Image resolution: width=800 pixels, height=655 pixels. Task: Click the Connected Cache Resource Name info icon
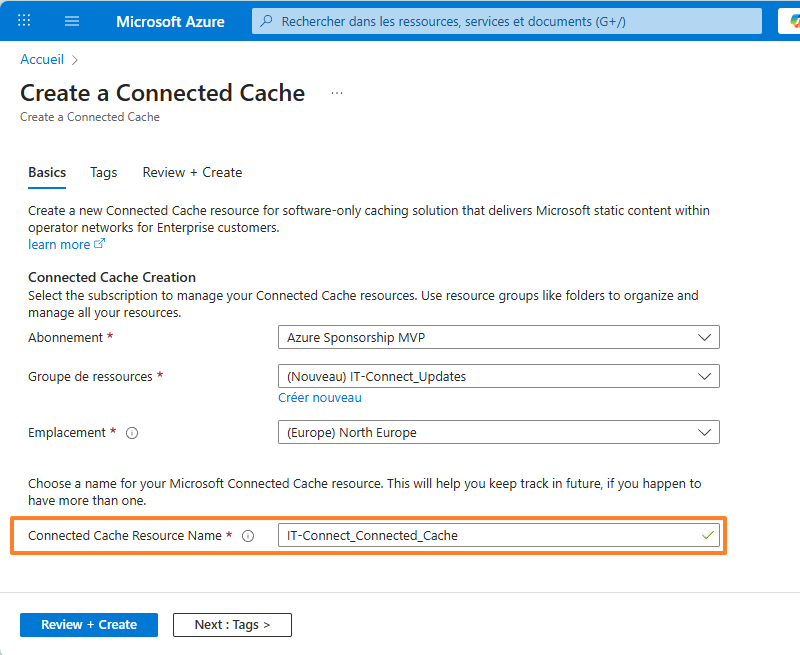pos(248,536)
